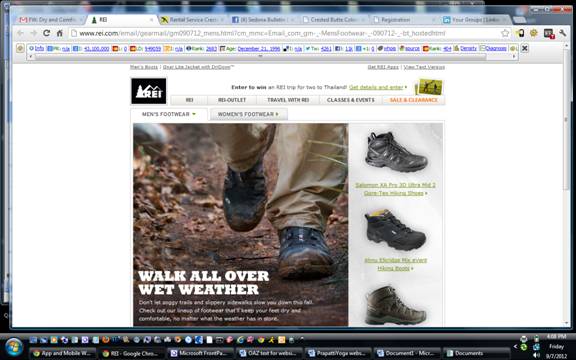The image size is (576, 360).
Task: Click the View Text Version link
Action: (424, 67)
